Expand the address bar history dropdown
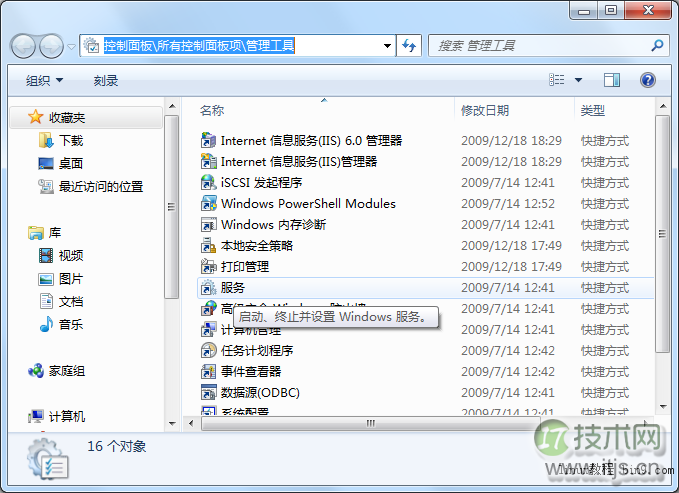Viewport: 679px width, 493px height. coord(387,46)
